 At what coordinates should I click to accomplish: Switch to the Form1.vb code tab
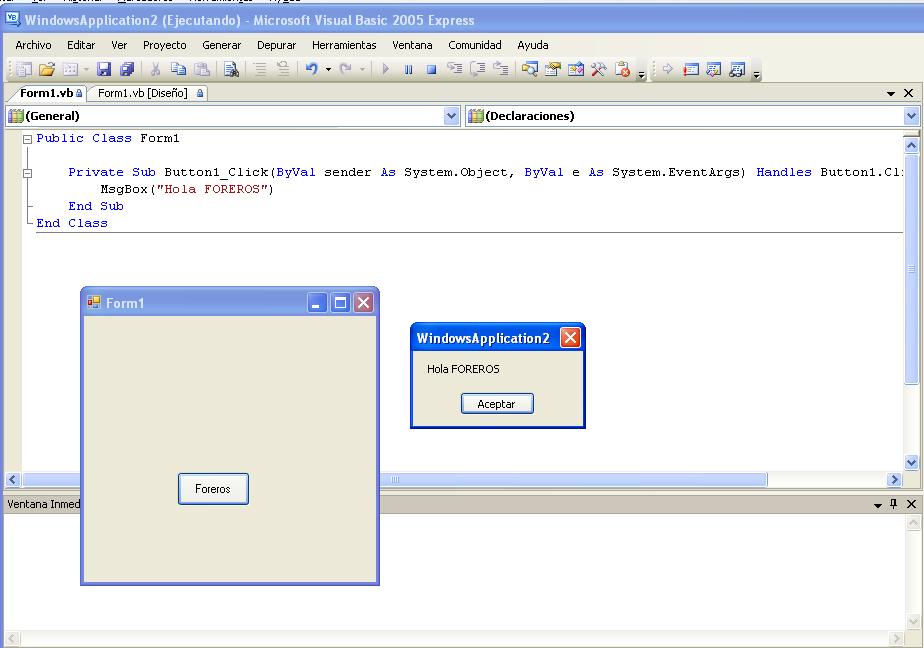tap(47, 93)
